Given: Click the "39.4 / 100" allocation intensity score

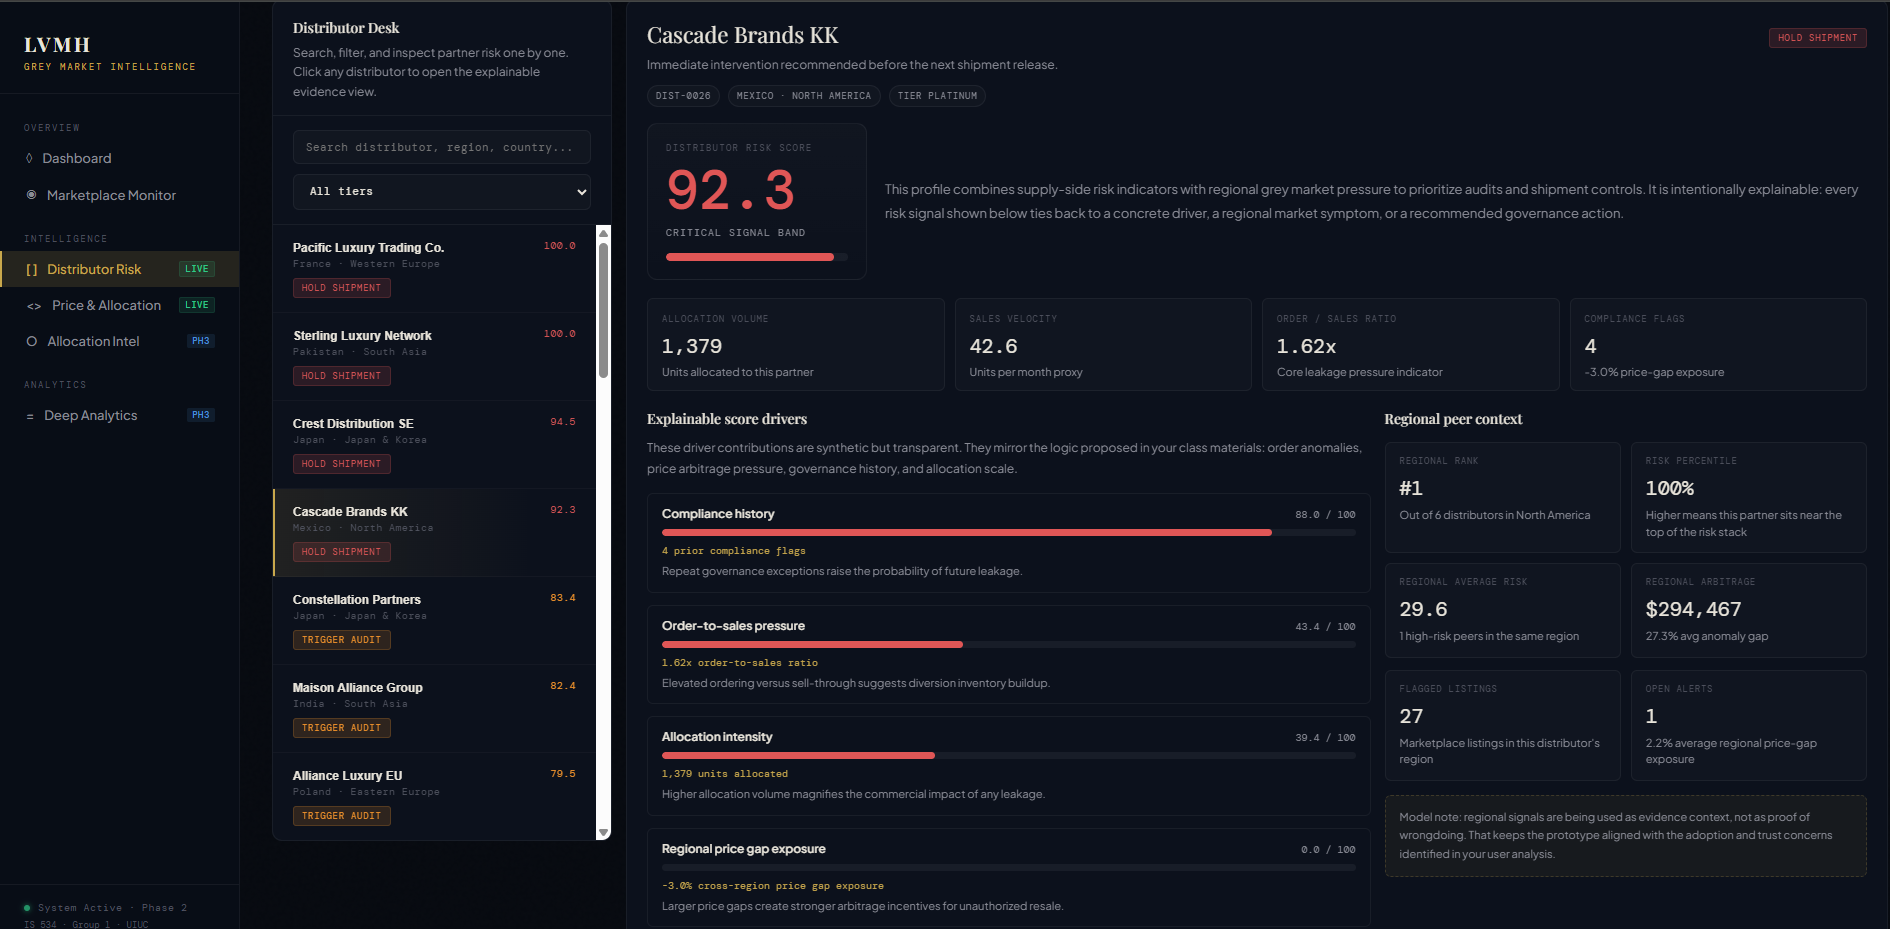Looking at the screenshot, I should tap(1325, 738).
